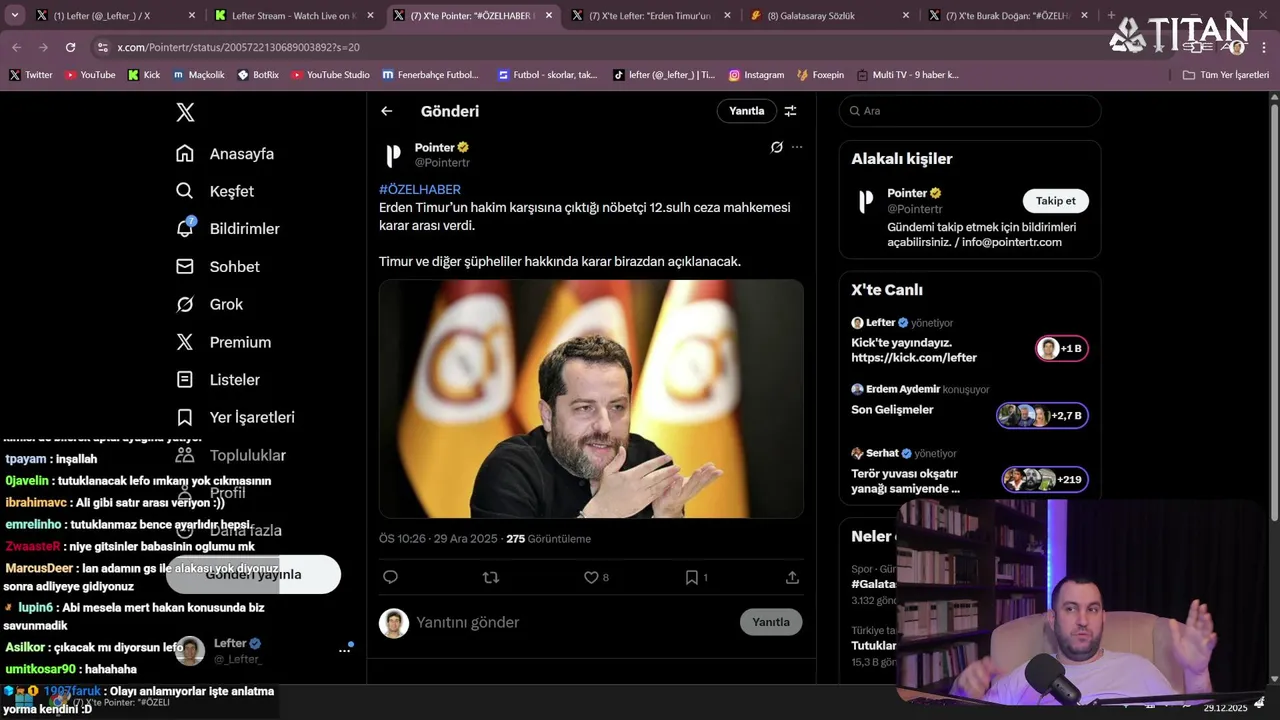Open Tüm Yer İşaretleri folder
This screenshot has height=720, width=1280.
(x=1225, y=75)
